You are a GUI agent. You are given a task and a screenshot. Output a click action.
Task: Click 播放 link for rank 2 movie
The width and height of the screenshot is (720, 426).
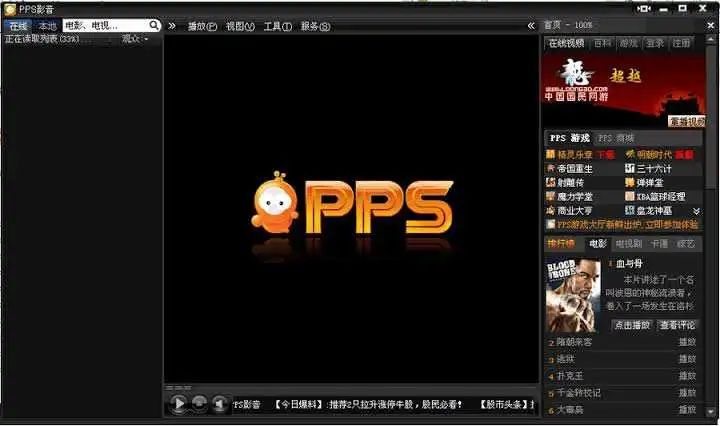[x=687, y=342]
